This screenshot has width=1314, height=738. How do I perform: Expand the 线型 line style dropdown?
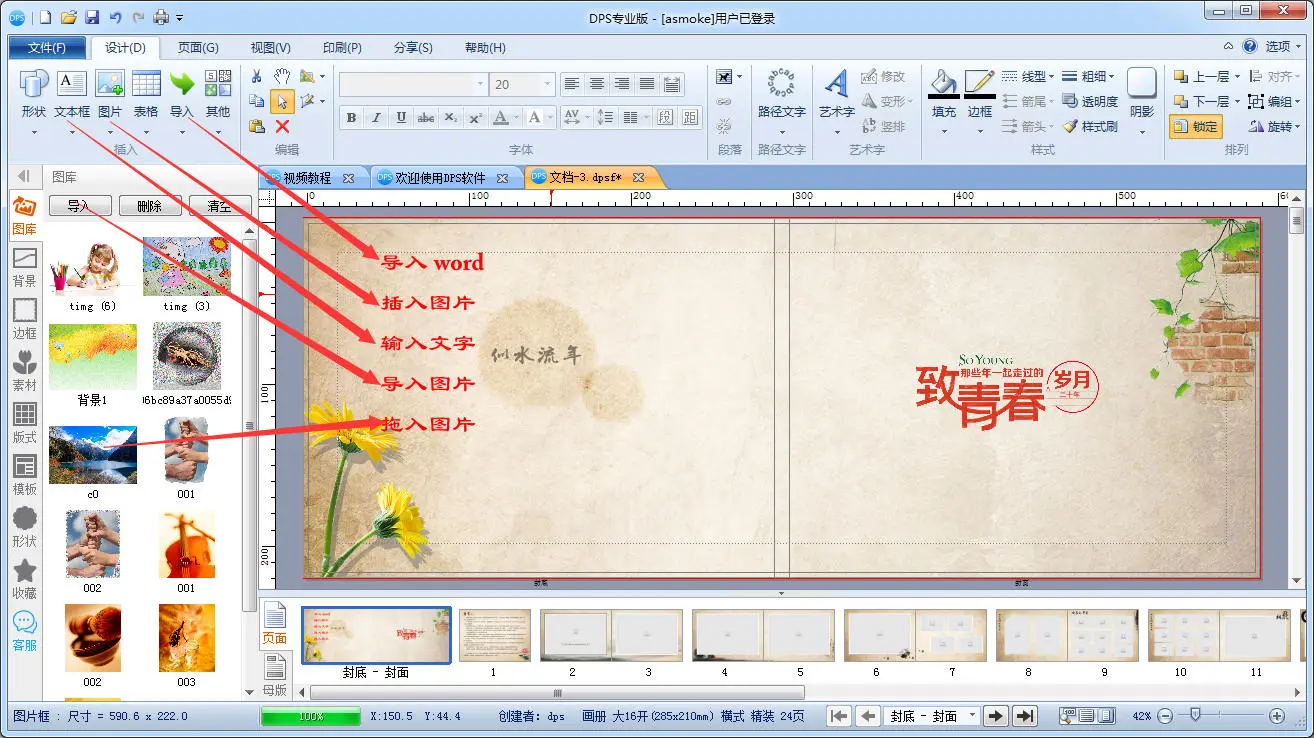coord(1051,76)
